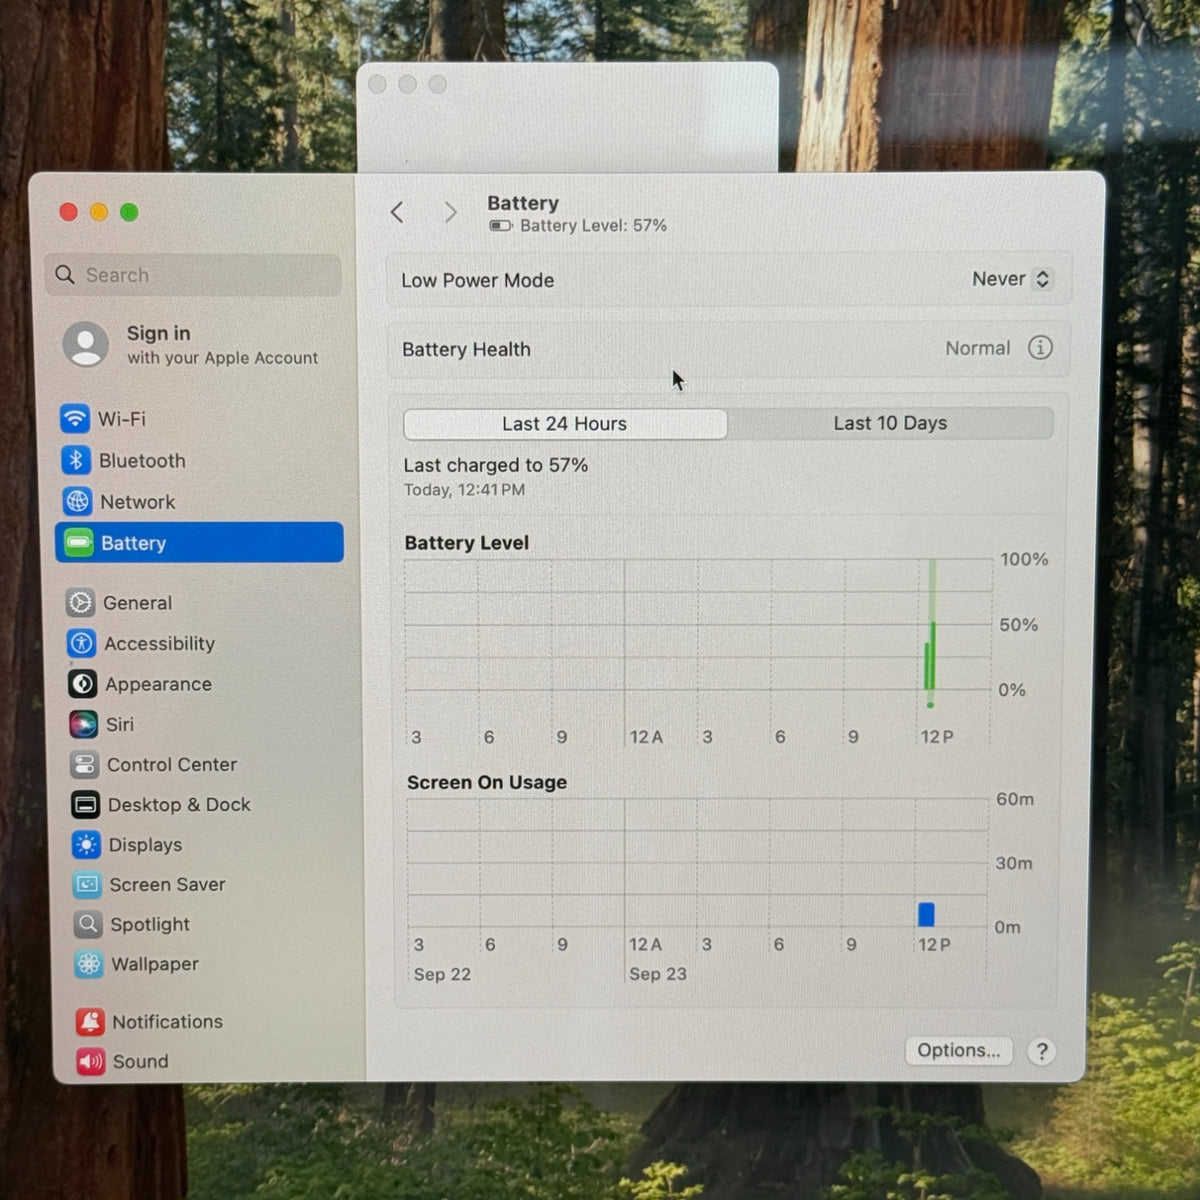Click the blue Screen On Usage bar

click(x=926, y=914)
